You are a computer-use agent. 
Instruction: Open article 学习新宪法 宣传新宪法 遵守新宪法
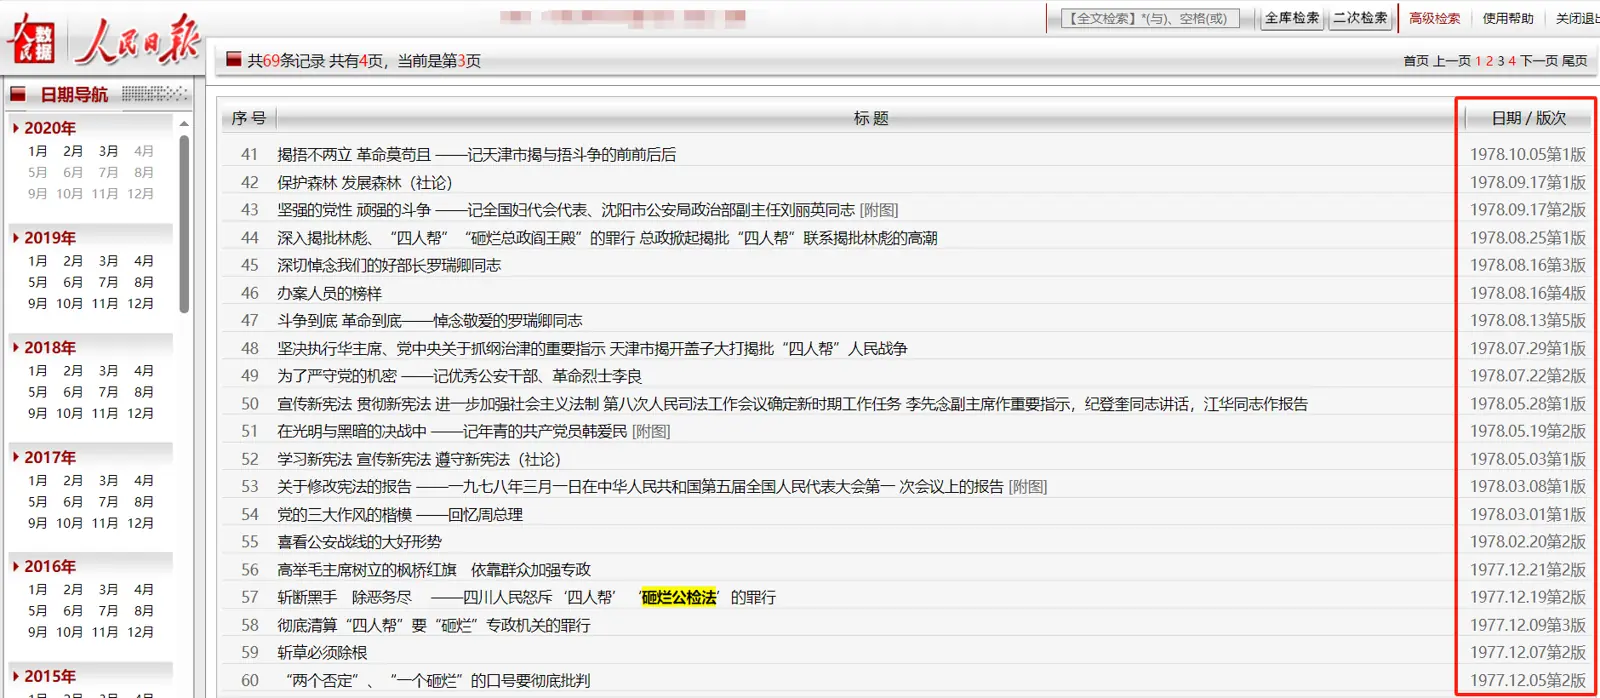coord(419,459)
